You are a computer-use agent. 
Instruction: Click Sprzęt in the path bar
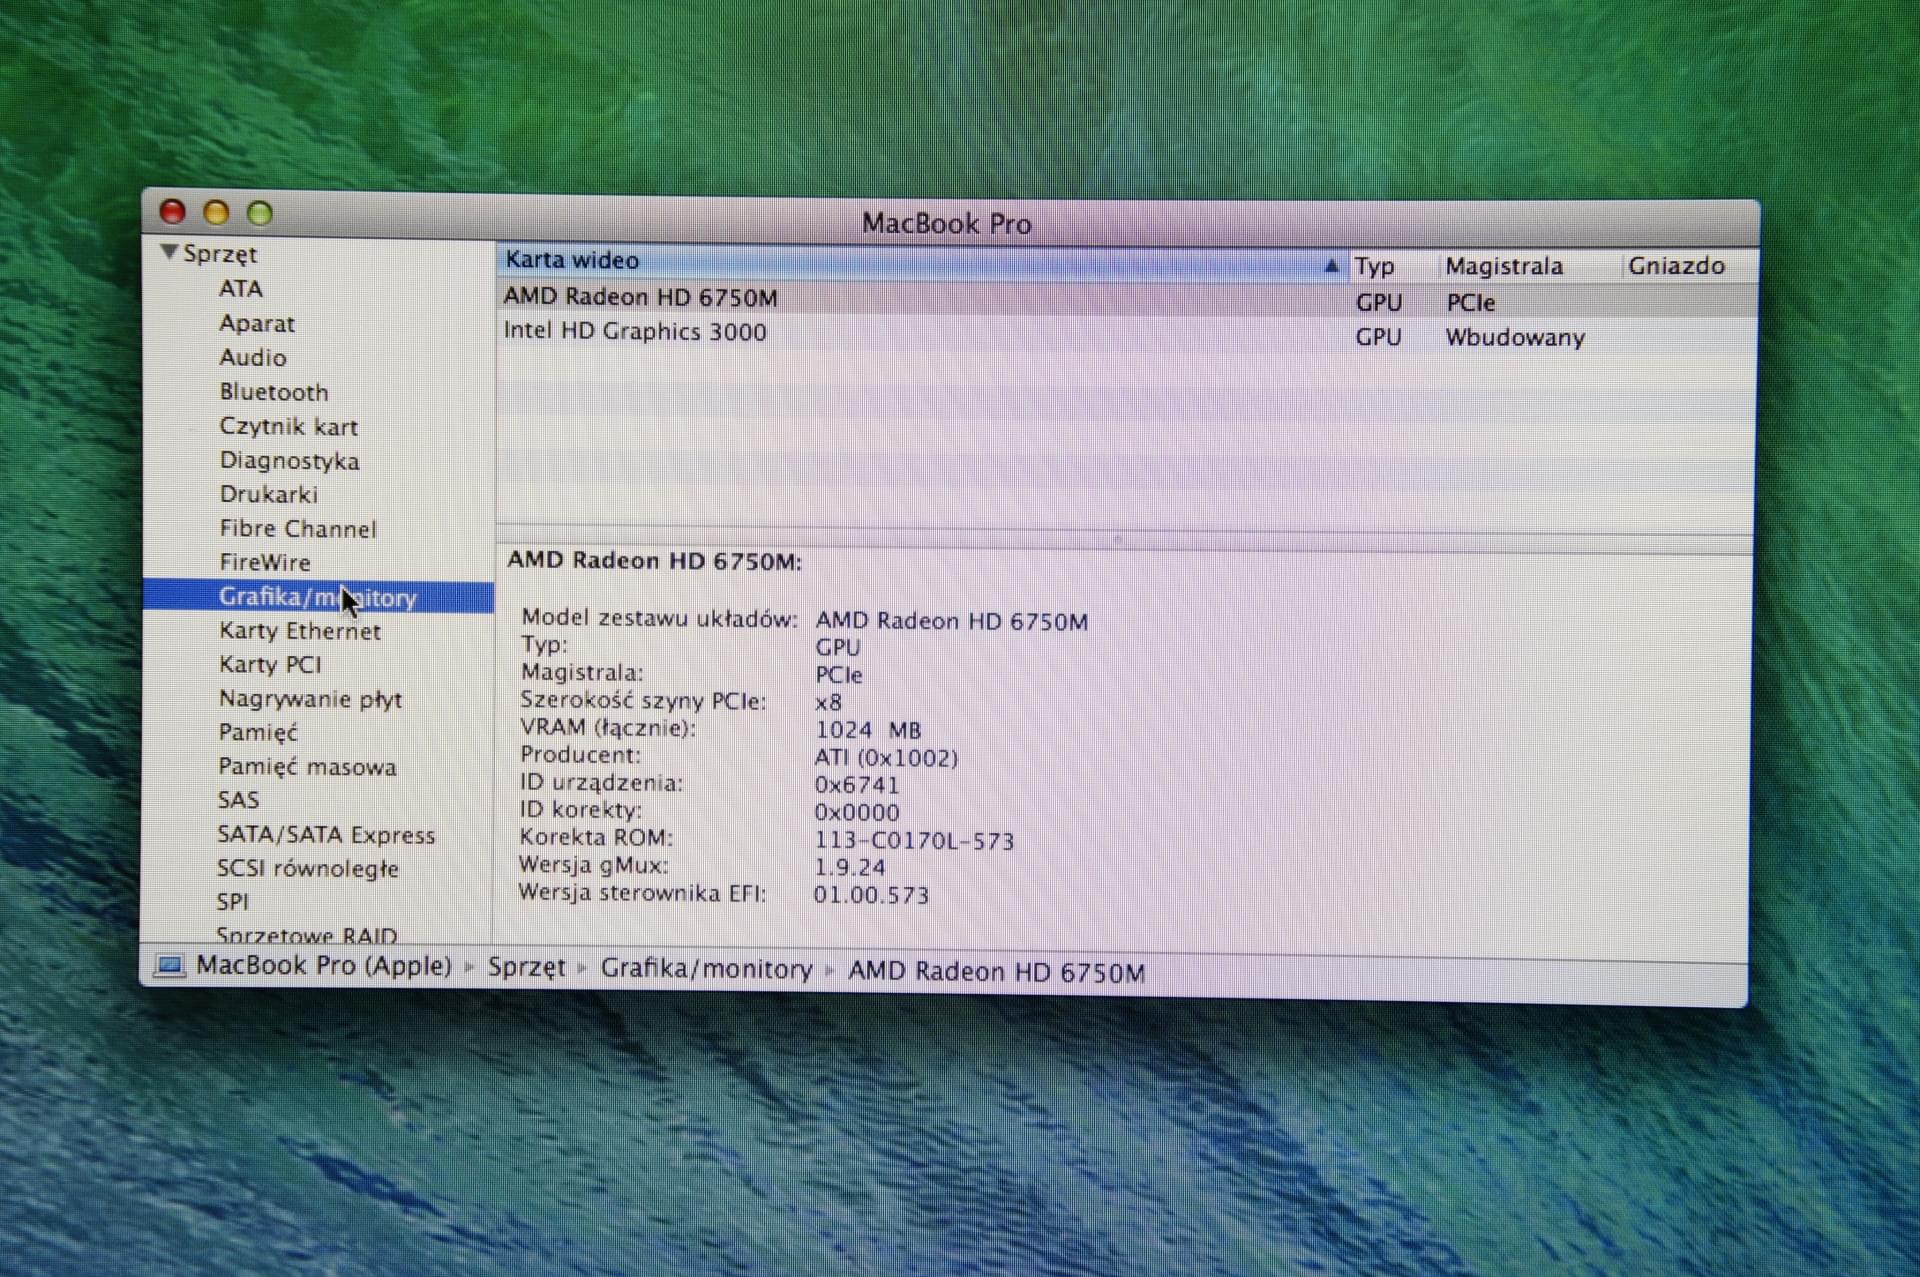(x=526, y=968)
